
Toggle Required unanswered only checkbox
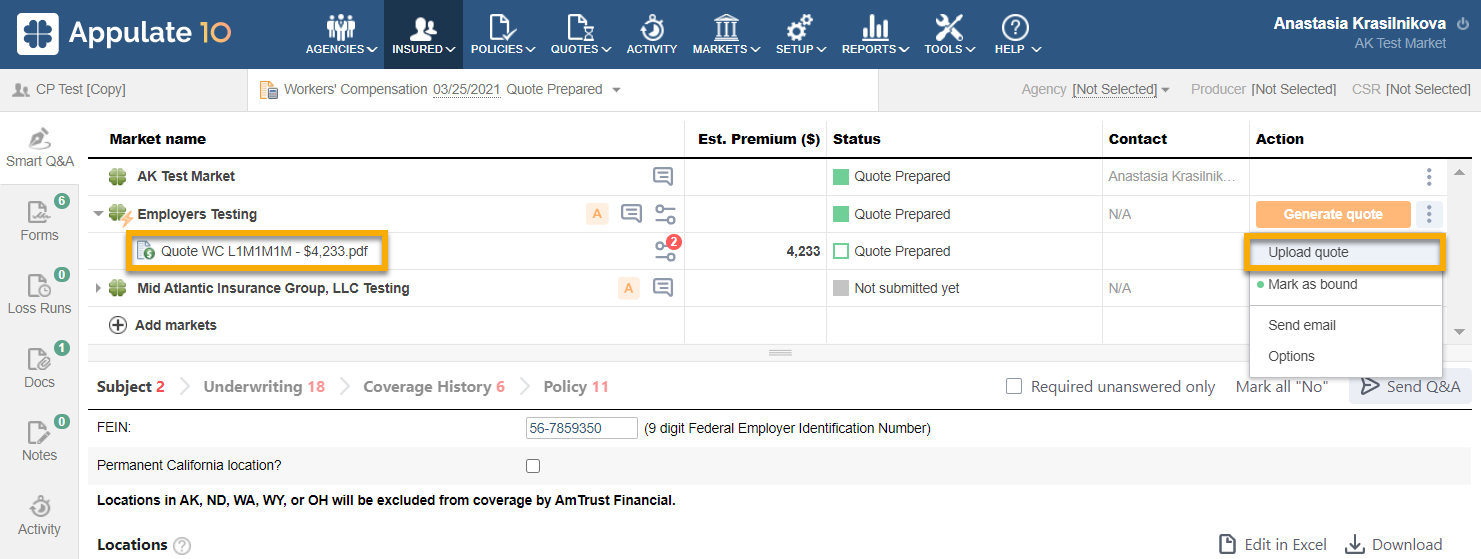tap(1014, 386)
